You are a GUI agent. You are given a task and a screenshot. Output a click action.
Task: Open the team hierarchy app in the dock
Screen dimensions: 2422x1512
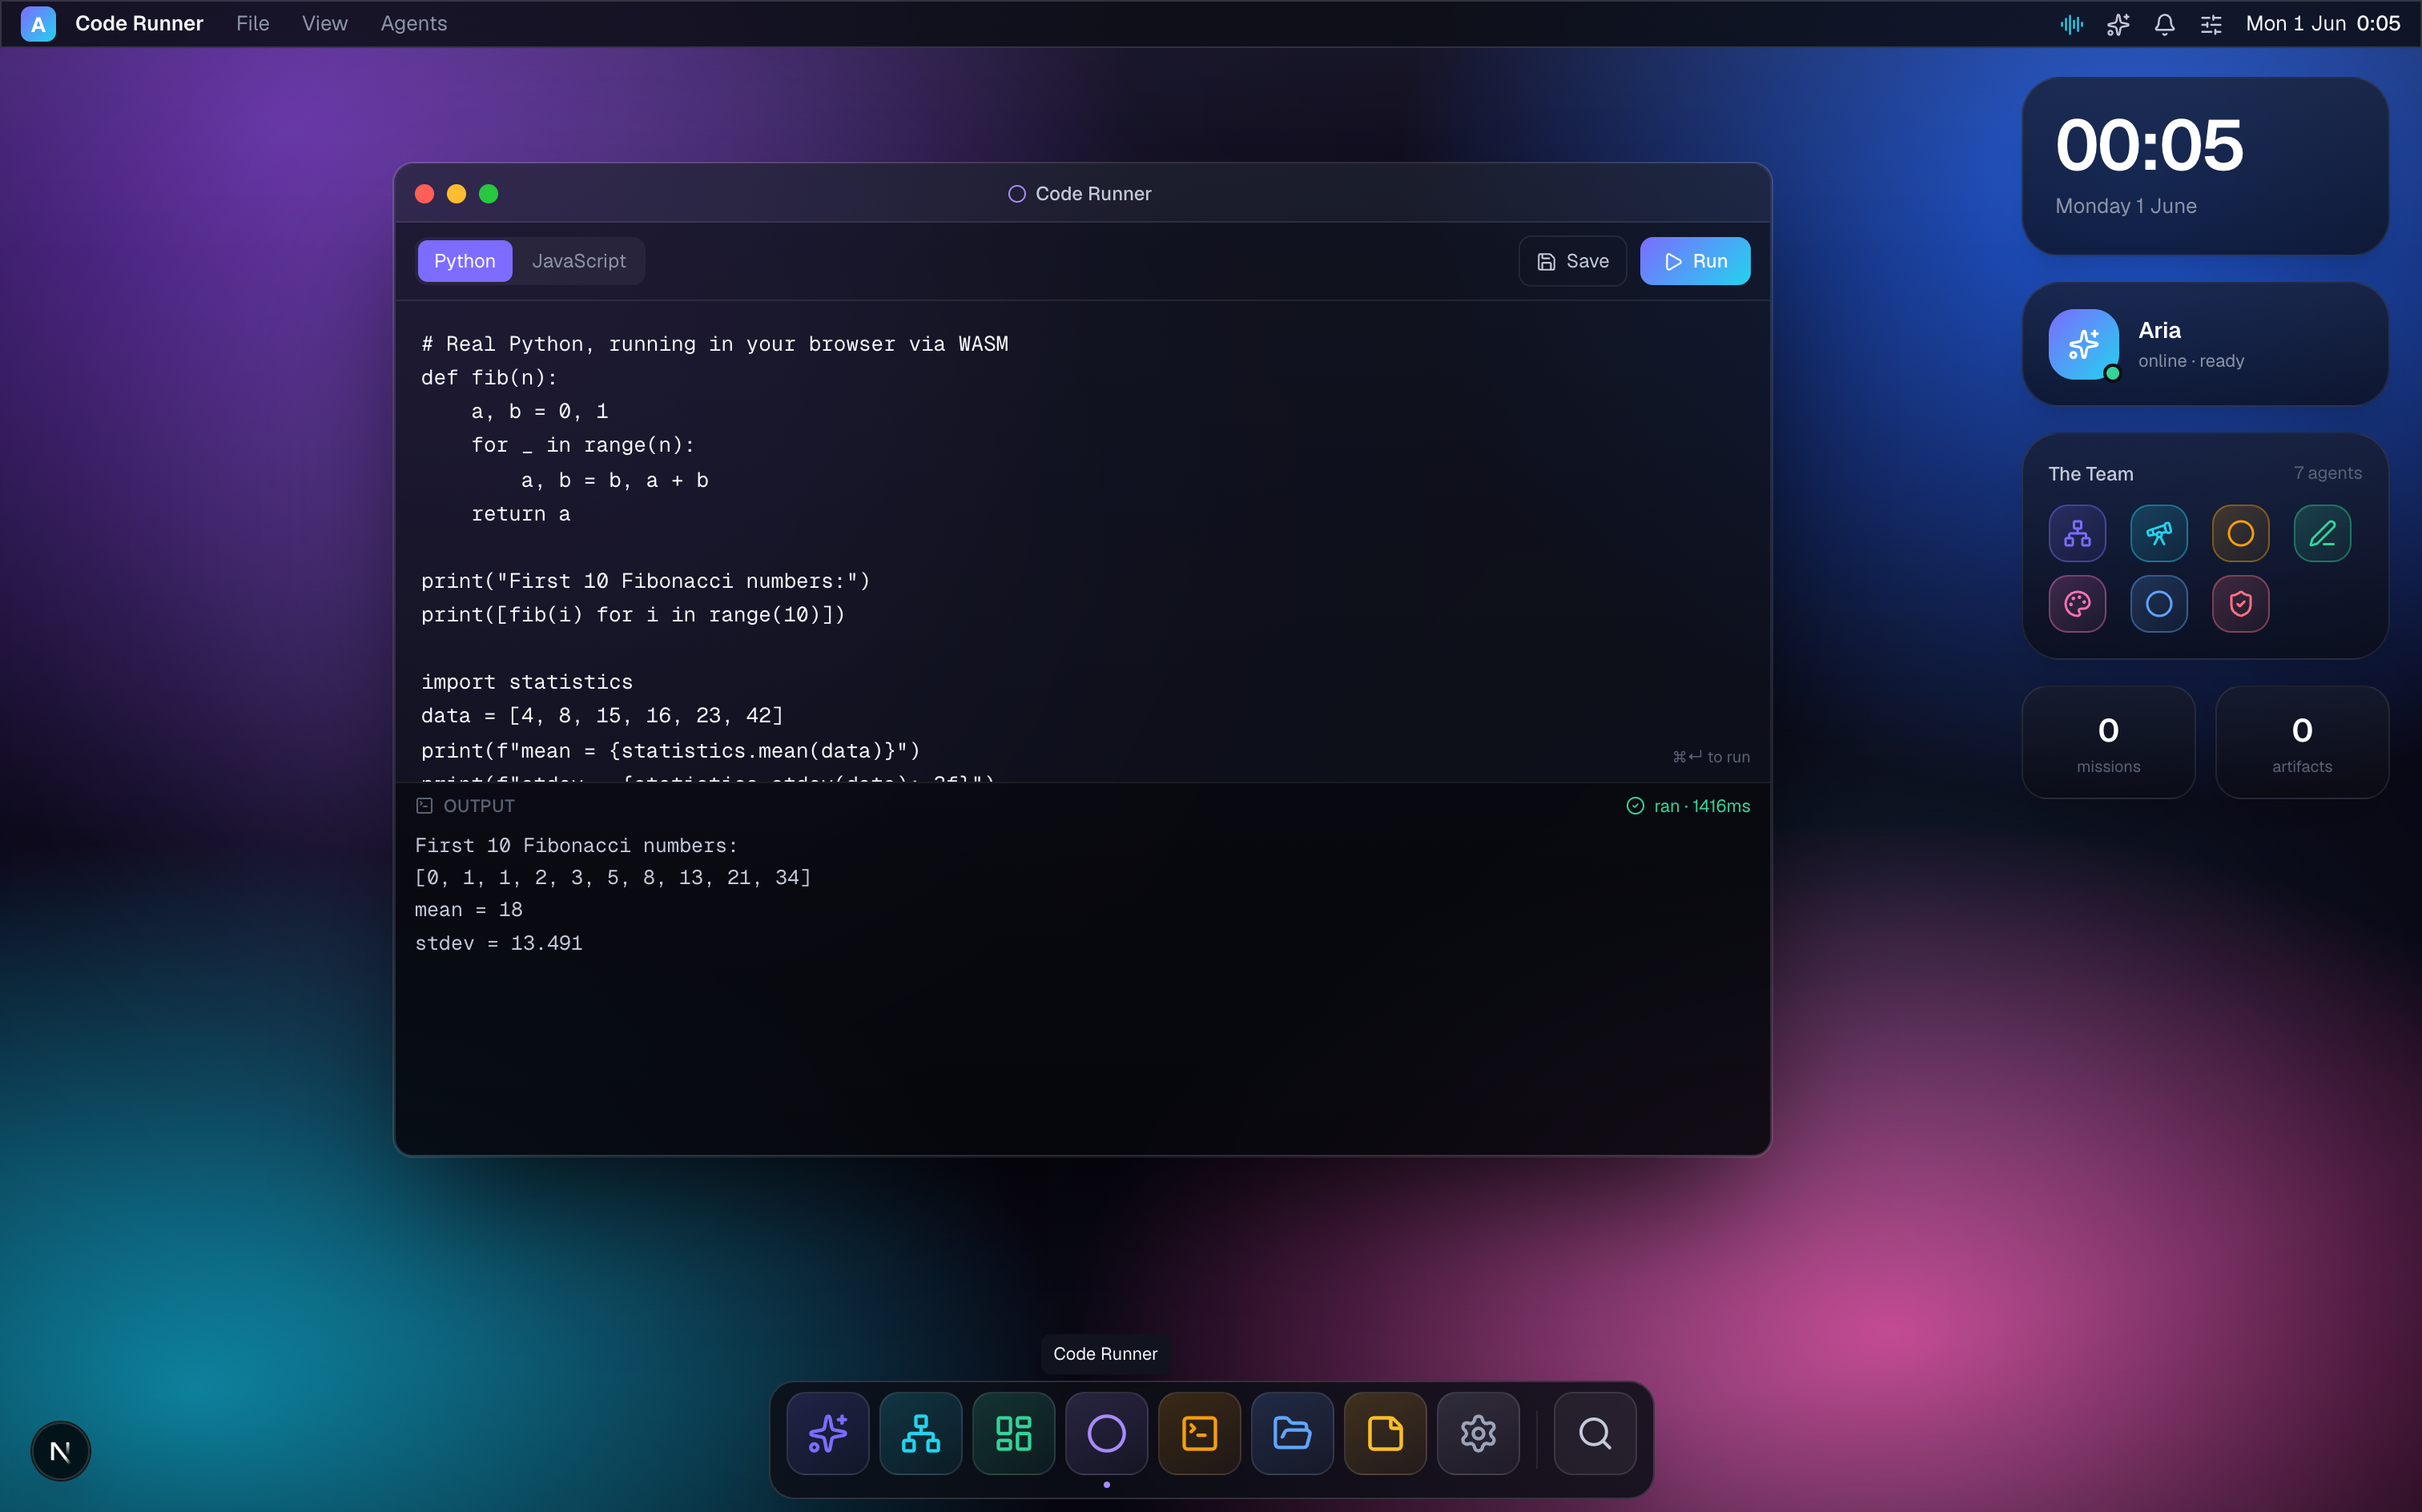coord(920,1433)
